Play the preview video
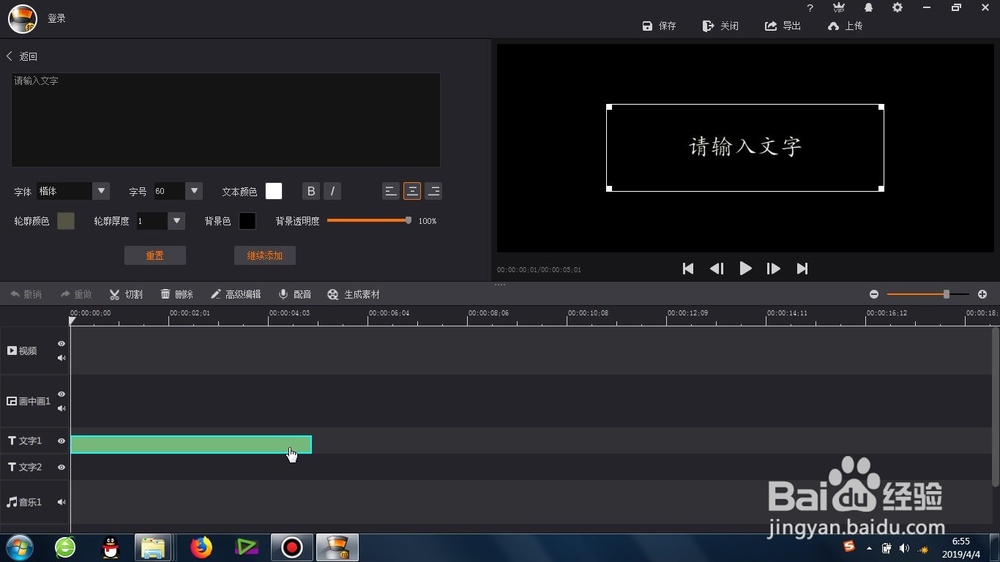 pyautogui.click(x=745, y=269)
